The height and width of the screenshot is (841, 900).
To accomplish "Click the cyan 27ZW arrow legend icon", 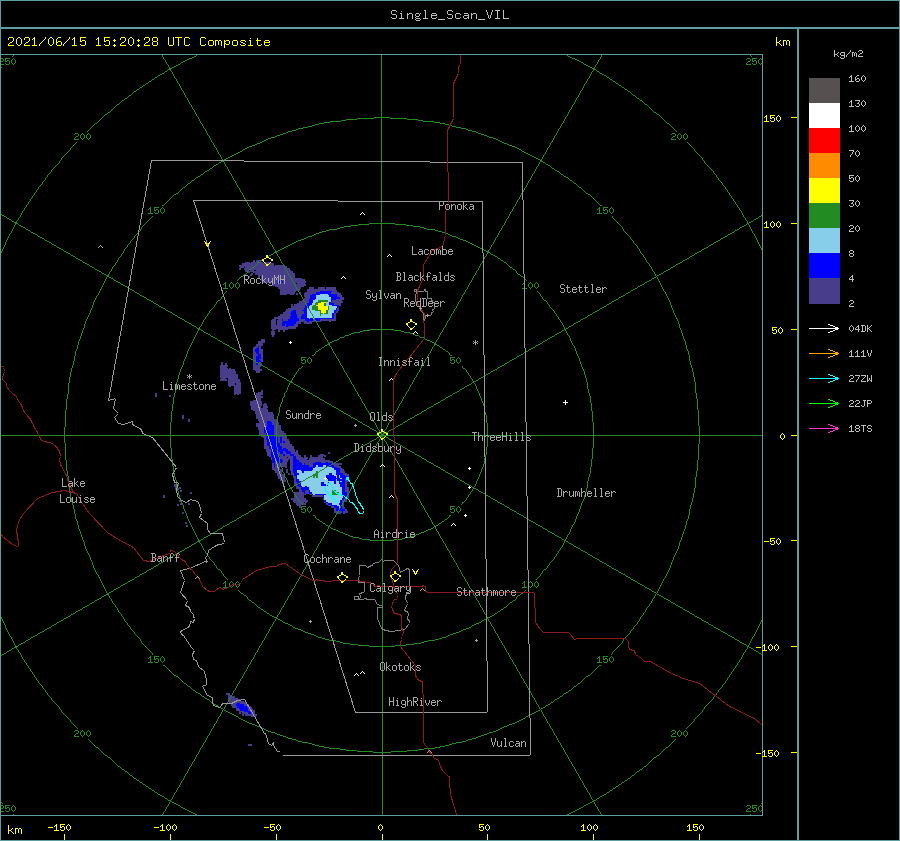I will pos(824,378).
